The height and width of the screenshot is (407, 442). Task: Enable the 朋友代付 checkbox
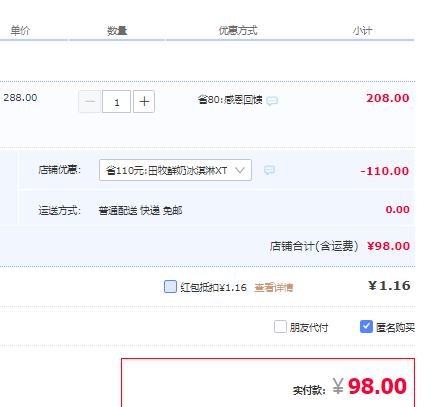(280, 327)
